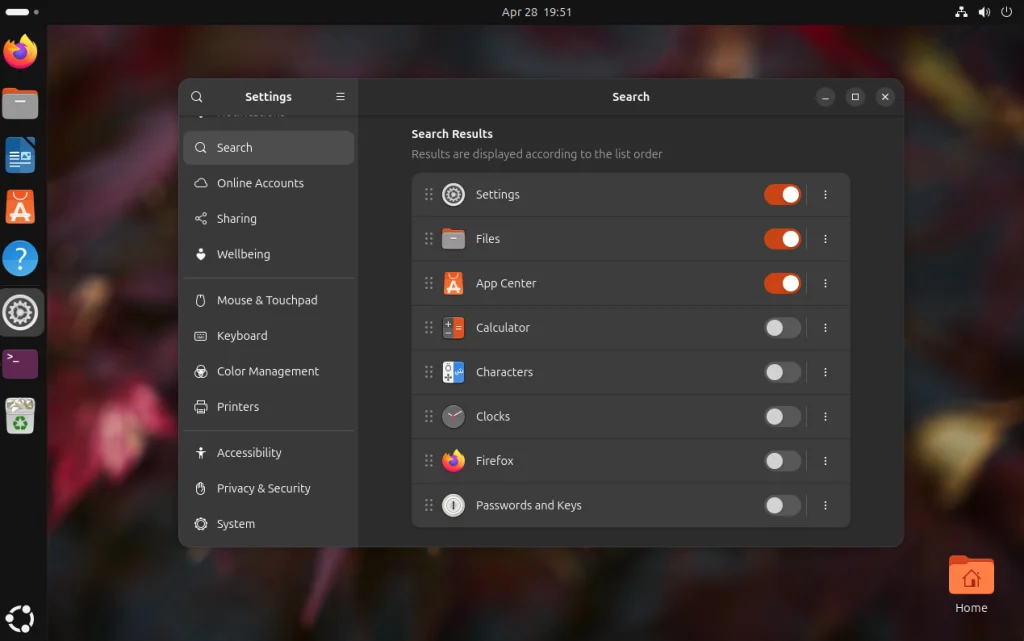
Task: Click the Characters app icon
Action: (x=453, y=372)
